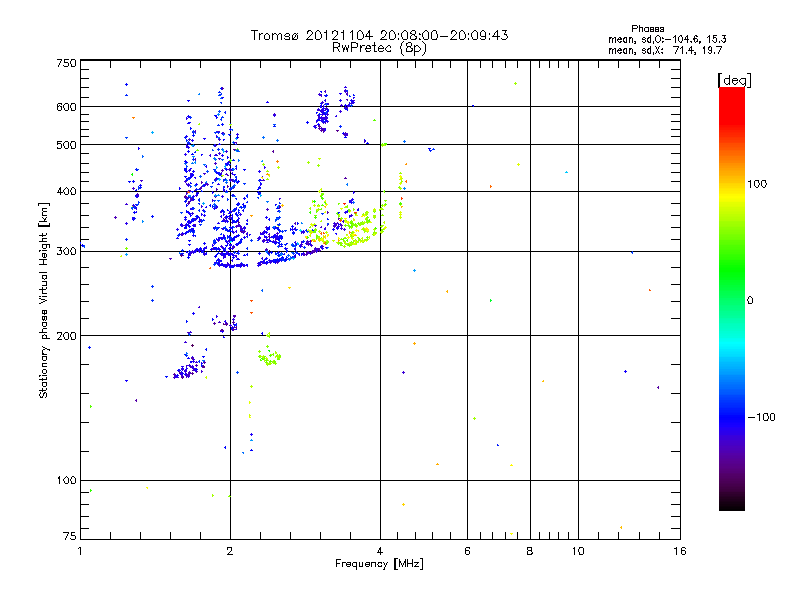This screenshot has width=800, height=600.
Task: Click the y-axis tick label '75'
Action: pyautogui.click(x=70, y=536)
